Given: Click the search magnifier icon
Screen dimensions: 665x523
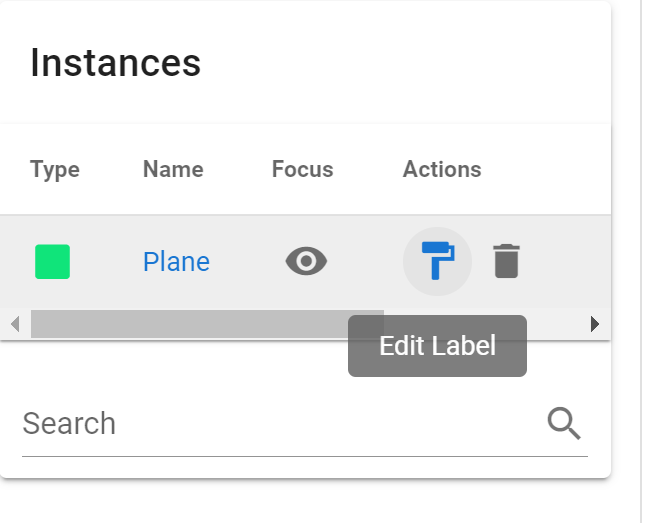Looking at the screenshot, I should tap(564, 424).
